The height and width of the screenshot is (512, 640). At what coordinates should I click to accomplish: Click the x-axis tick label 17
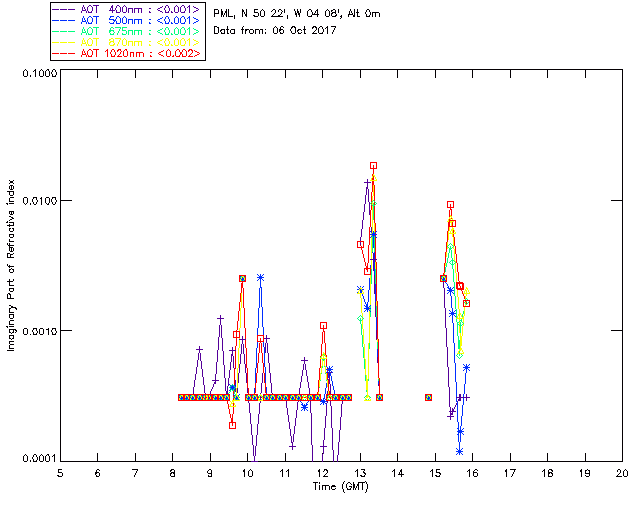pyautogui.click(x=510, y=473)
